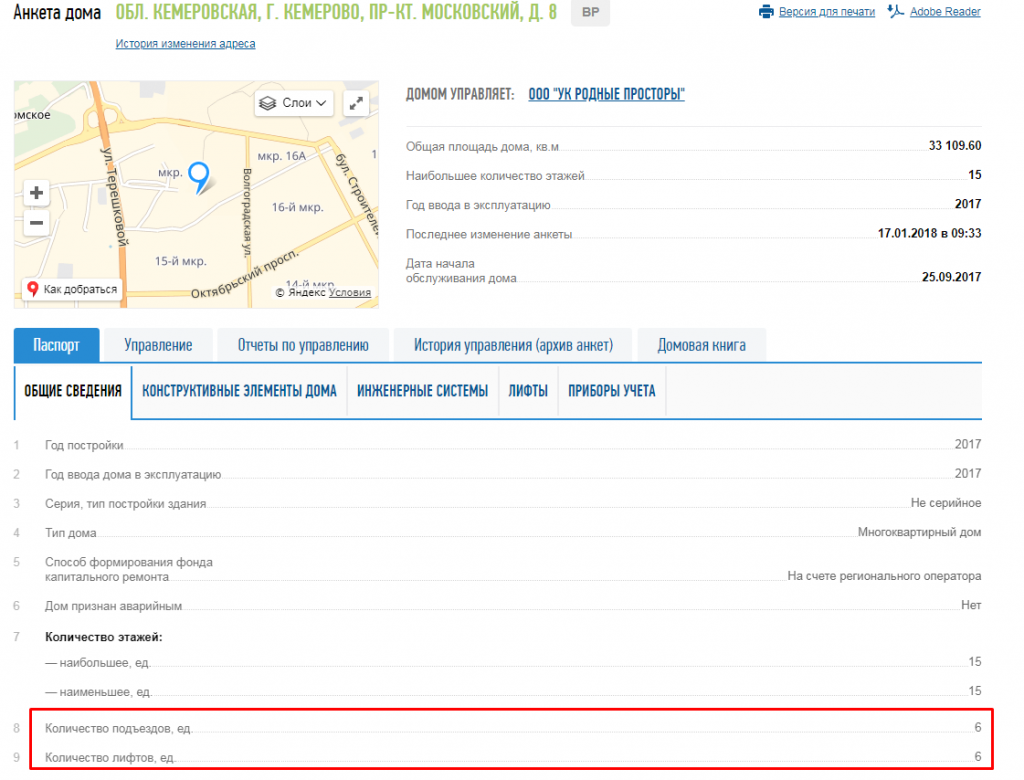
Task: Click the Как добраться directions button
Action: tap(72, 289)
